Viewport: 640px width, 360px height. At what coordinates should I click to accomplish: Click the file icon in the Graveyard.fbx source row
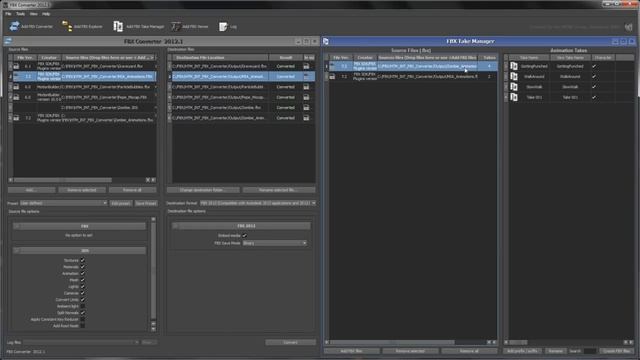(16, 66)
